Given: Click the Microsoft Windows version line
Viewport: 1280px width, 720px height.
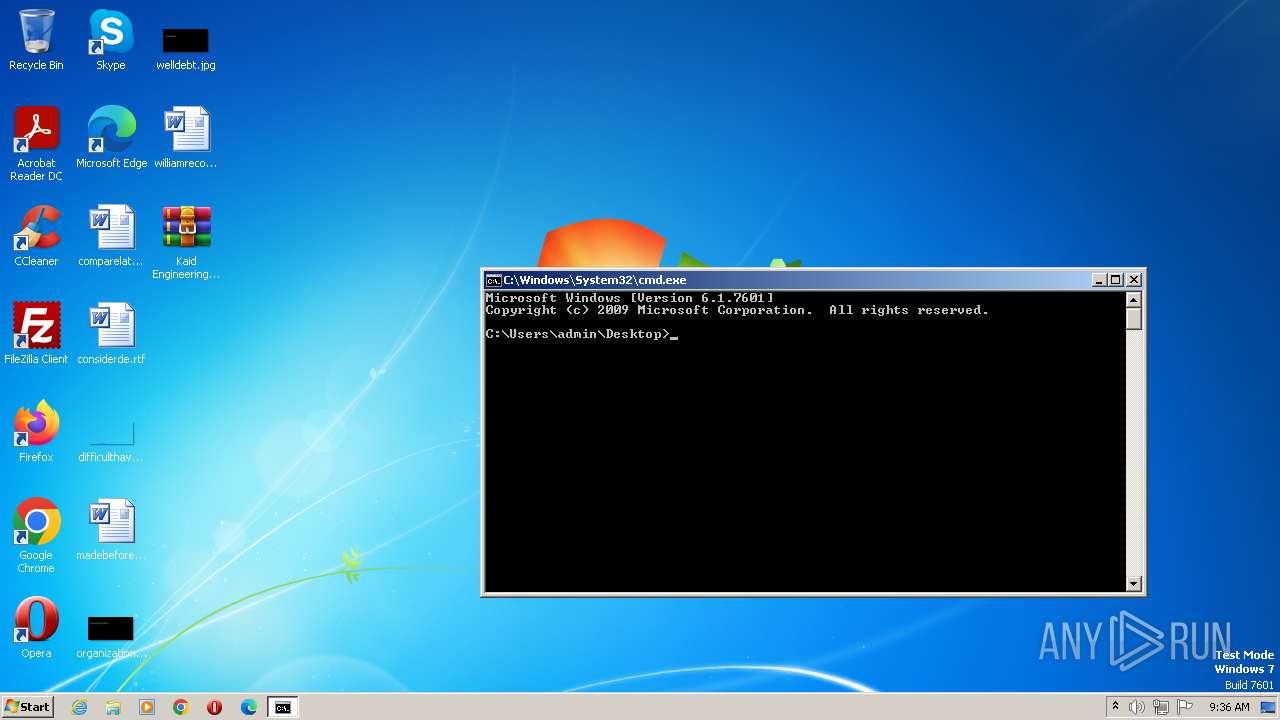Looking at the screenshot, I should [x=630, y=298].
